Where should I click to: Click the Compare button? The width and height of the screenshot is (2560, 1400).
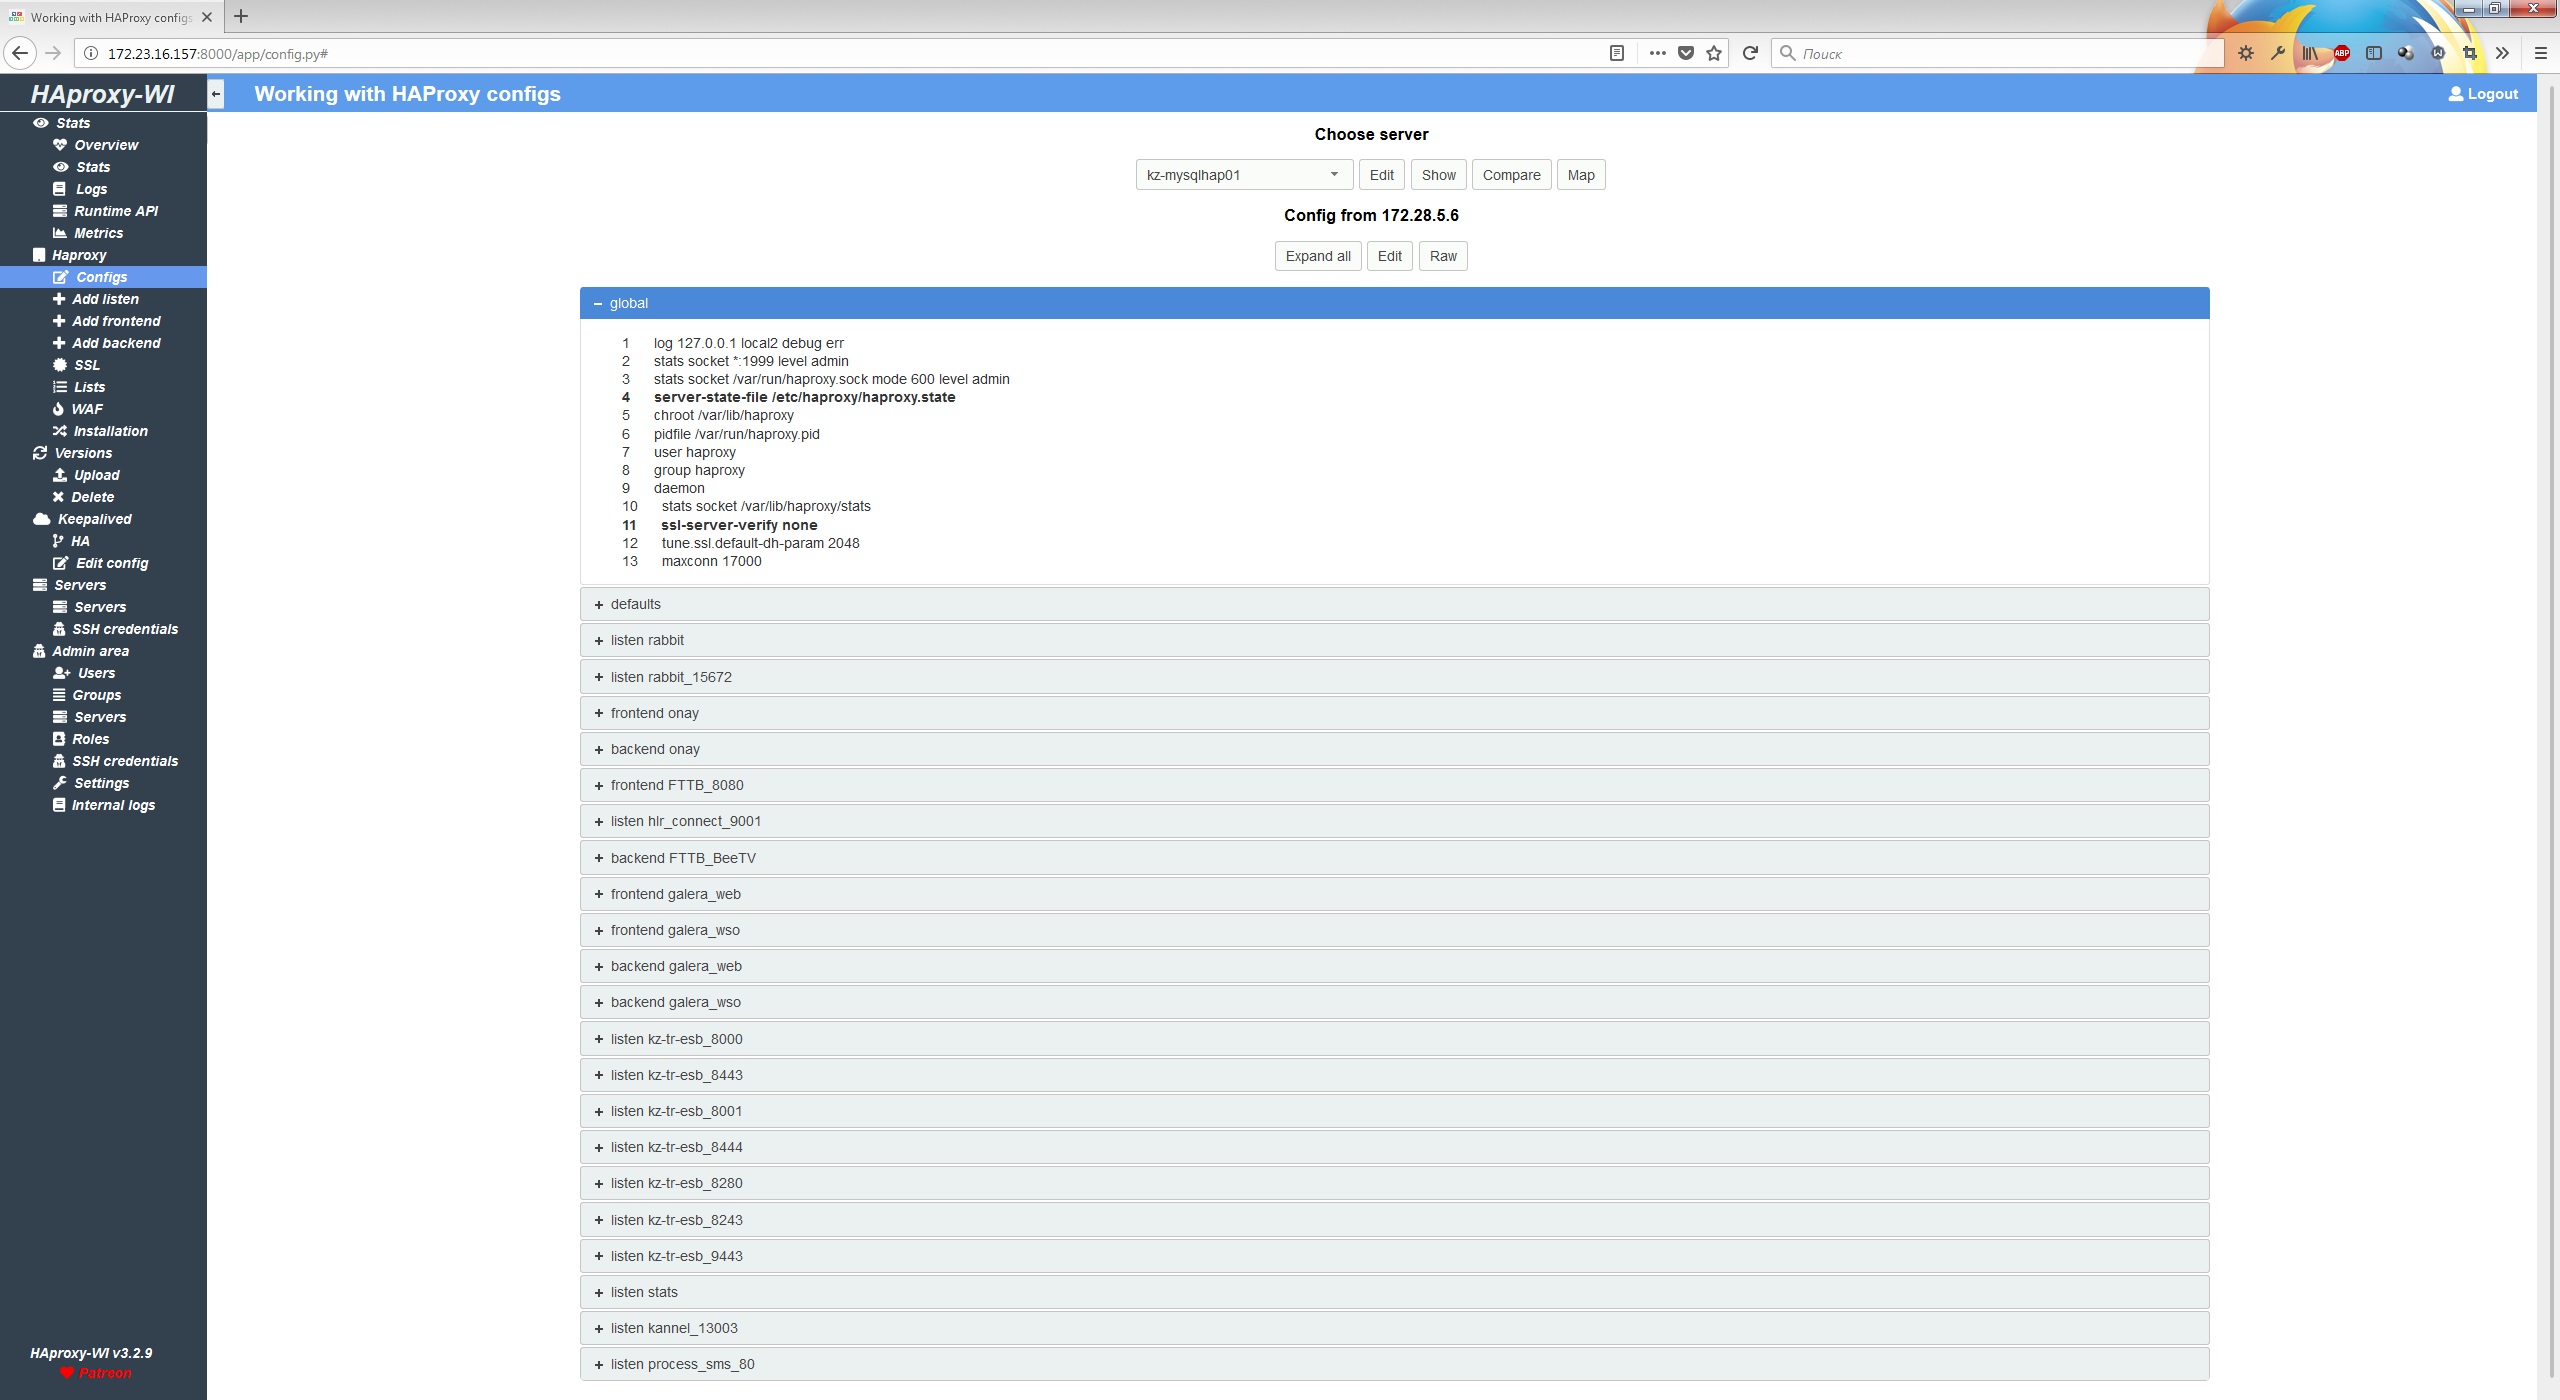1511,175
